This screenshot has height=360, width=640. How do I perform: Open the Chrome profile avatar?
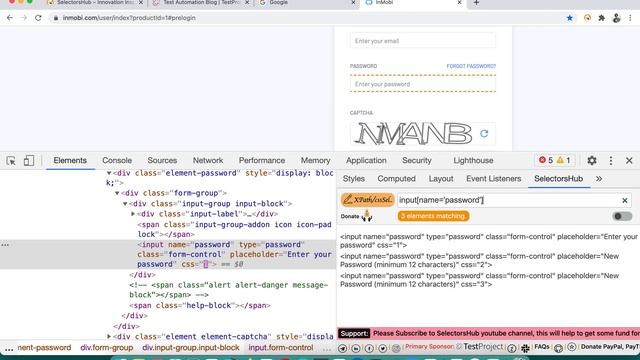click(616, 18)
